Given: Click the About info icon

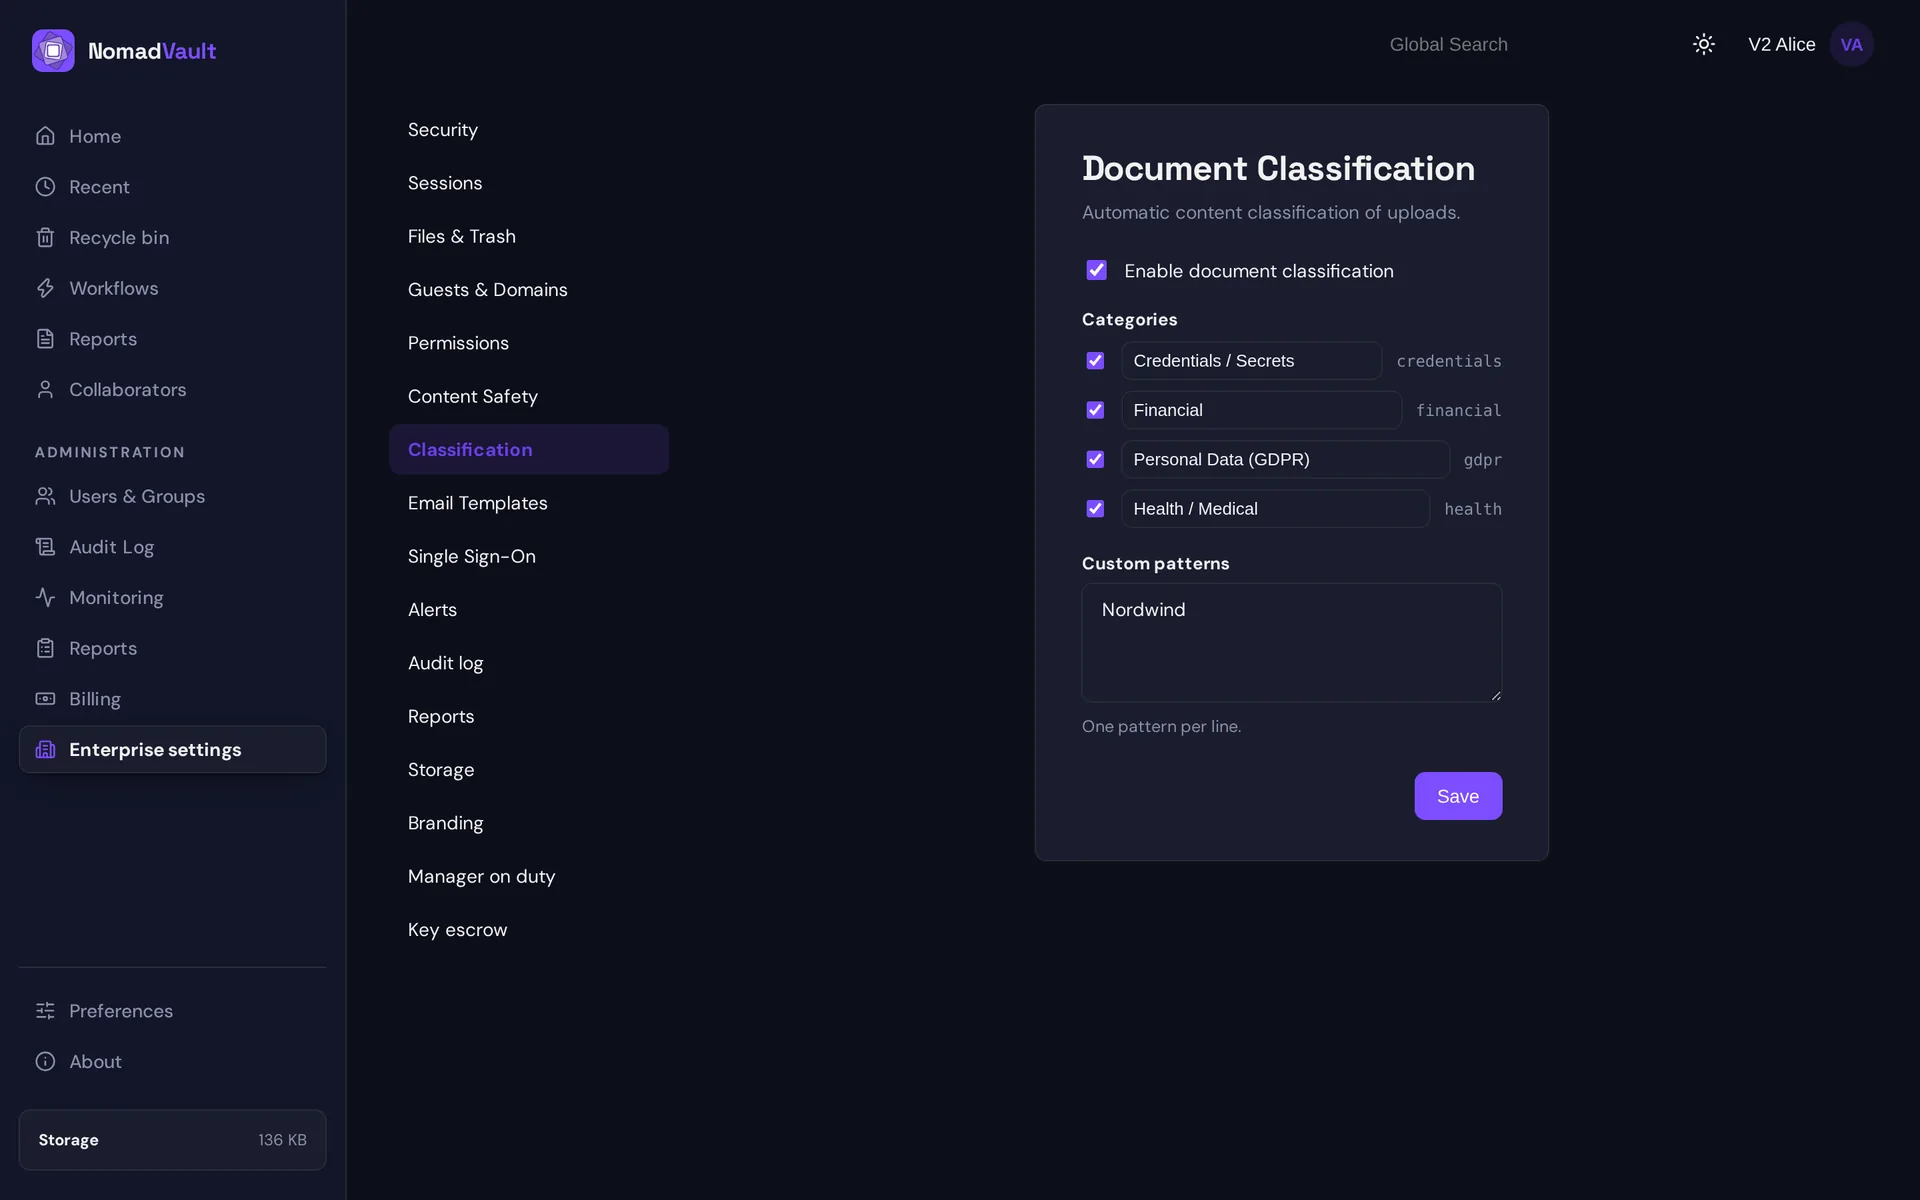Looking at the screenshot, I should click(45, 1061).
